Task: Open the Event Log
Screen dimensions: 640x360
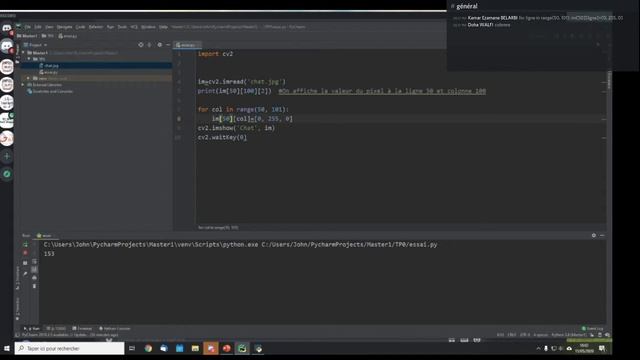Action: [593, 328]
